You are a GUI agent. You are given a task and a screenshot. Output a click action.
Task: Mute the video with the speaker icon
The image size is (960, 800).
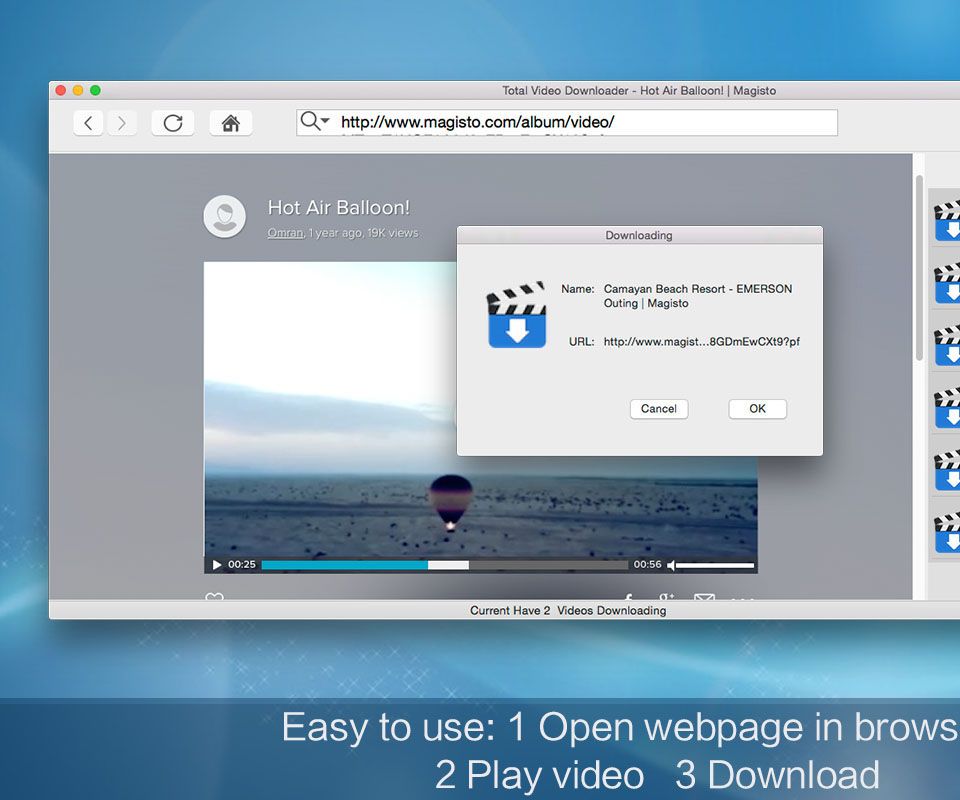point(671,565)
